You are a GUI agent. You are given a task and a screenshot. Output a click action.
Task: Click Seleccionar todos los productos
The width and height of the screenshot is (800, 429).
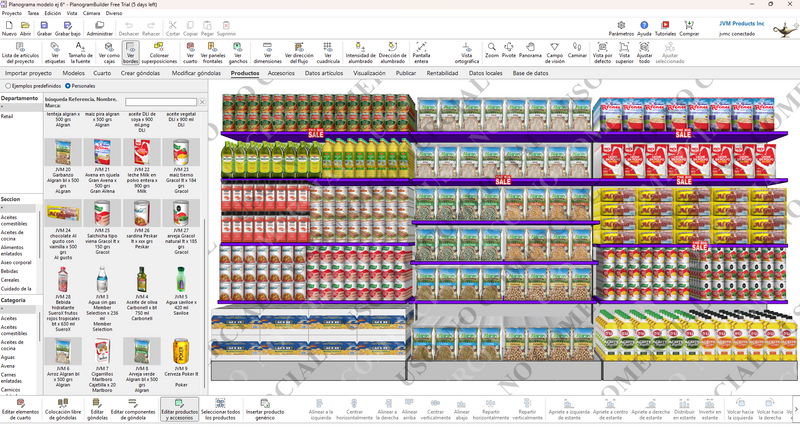[220, 410]
